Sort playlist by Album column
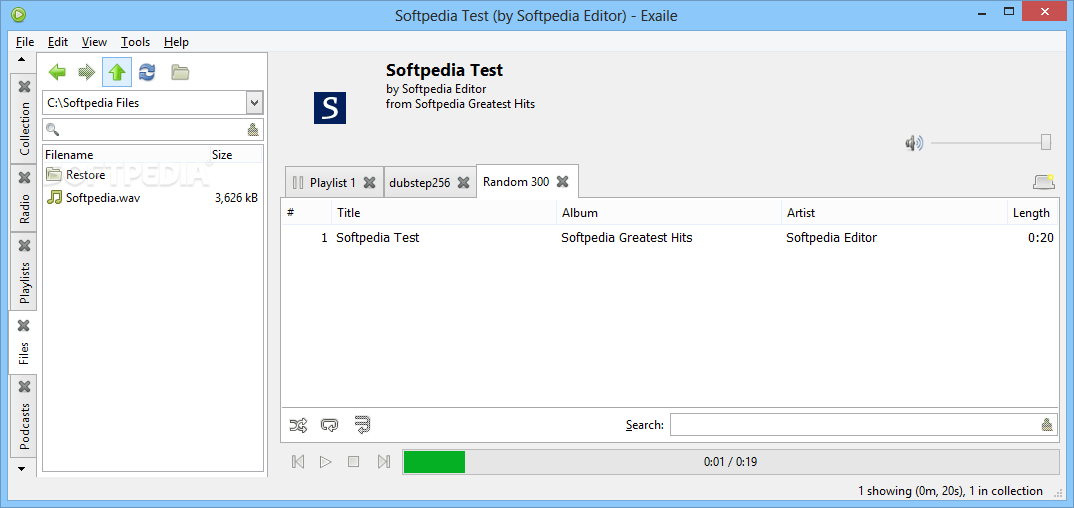Image resolution: width=1074 pixels, height=508 pixels. click(669, 213)
